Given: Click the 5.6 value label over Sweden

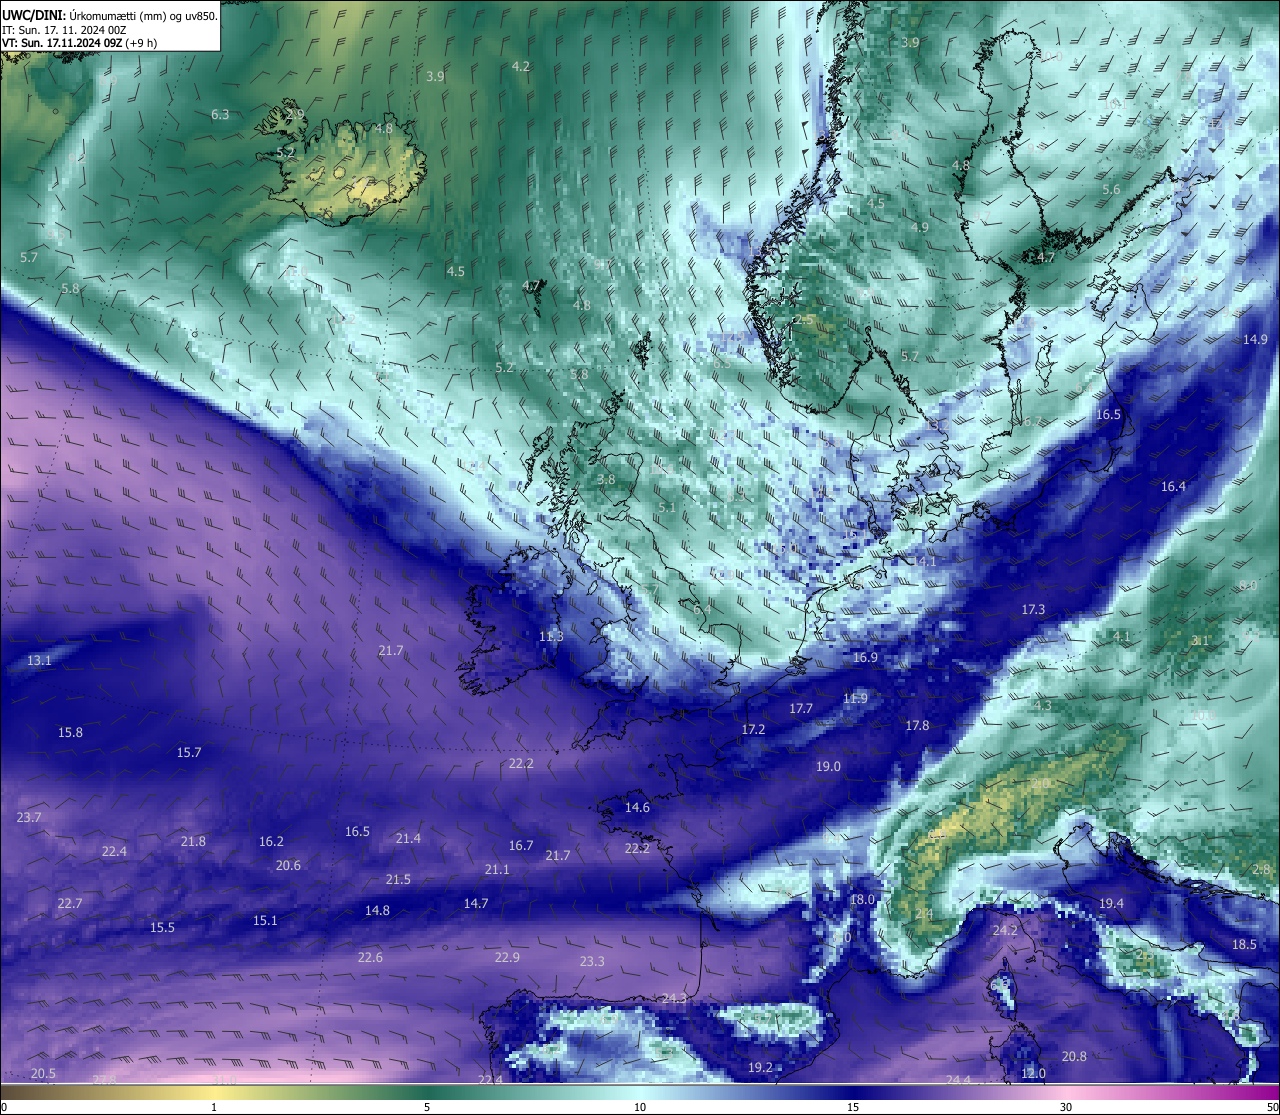Looking at the screenshot, I should 1111,190.
